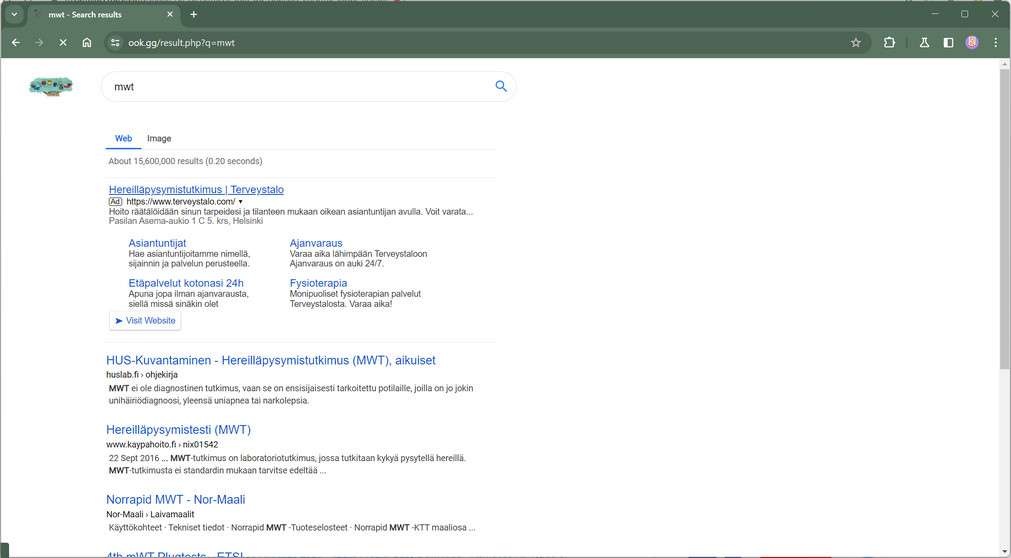The image size is (1011, 558).
Task: Click the results count text
Action: [185, 161]
